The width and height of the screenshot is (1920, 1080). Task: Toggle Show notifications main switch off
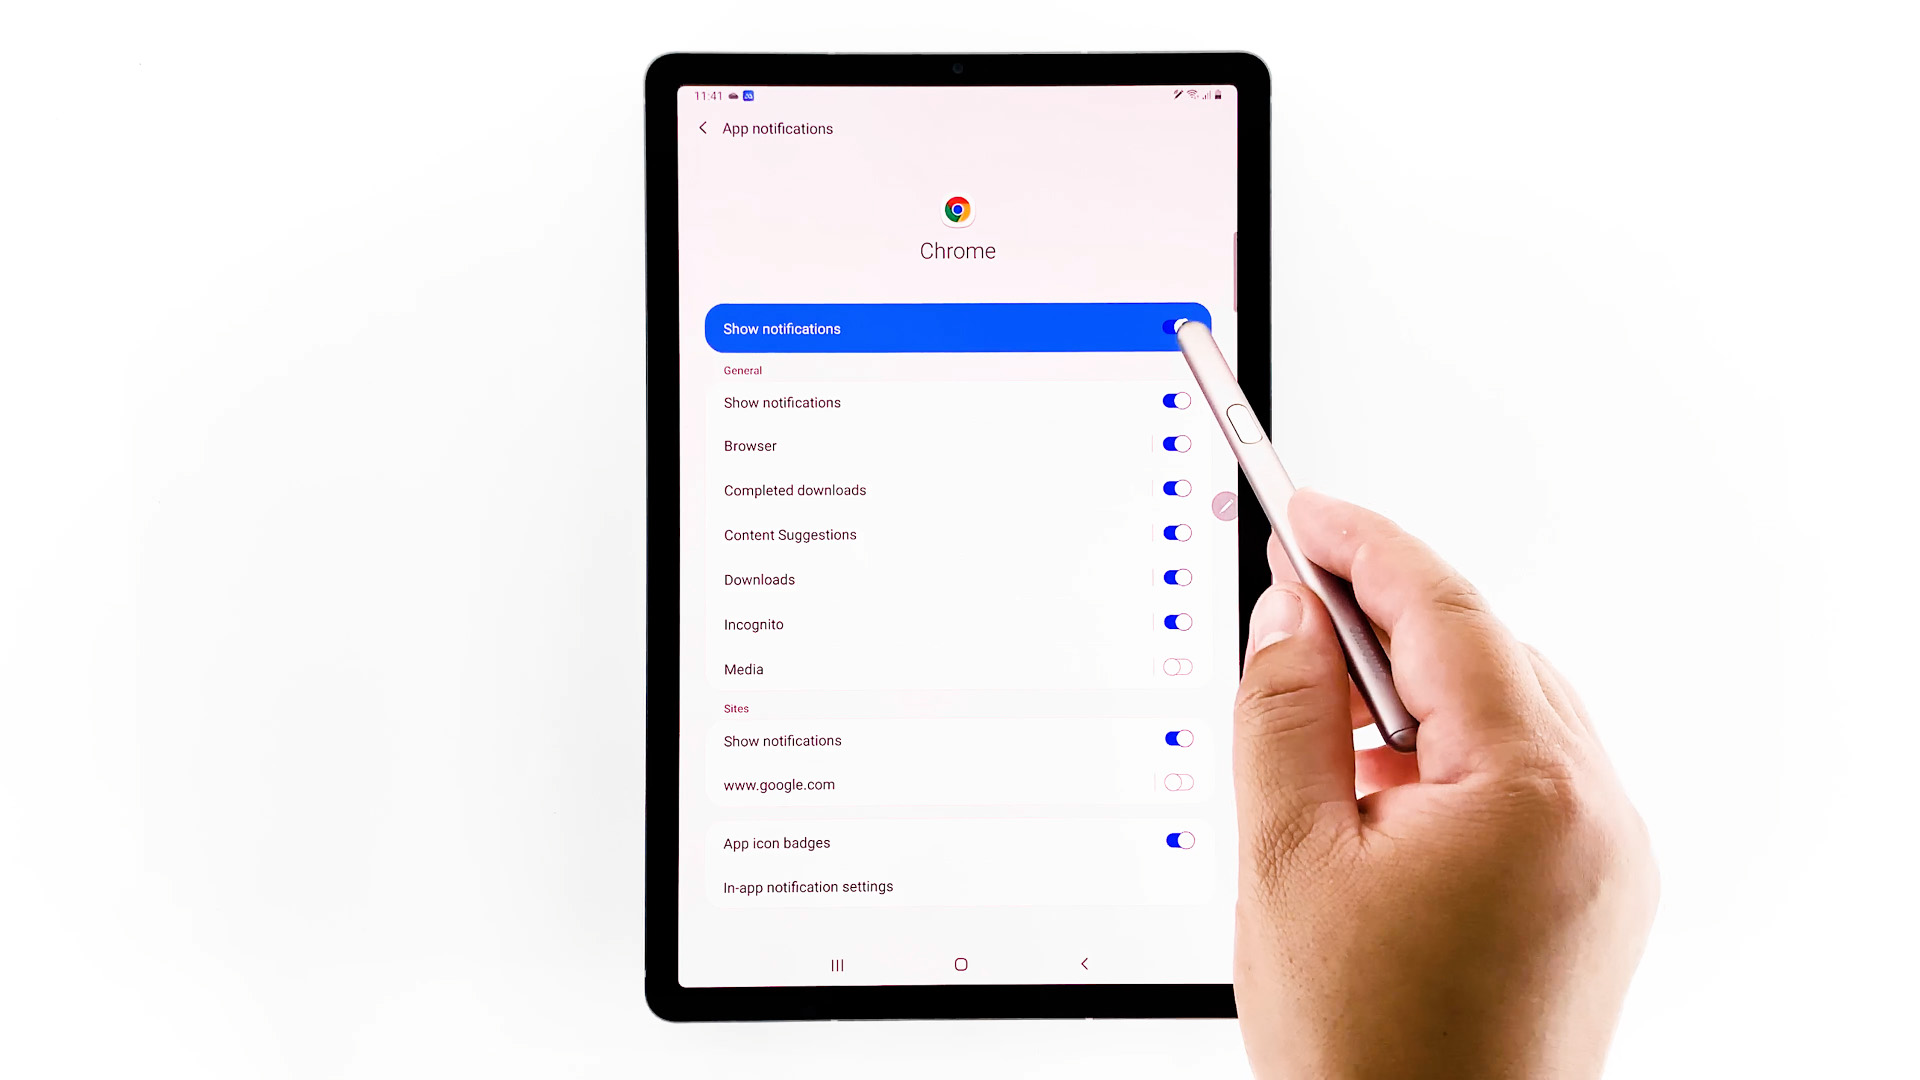click(1176, 327)
